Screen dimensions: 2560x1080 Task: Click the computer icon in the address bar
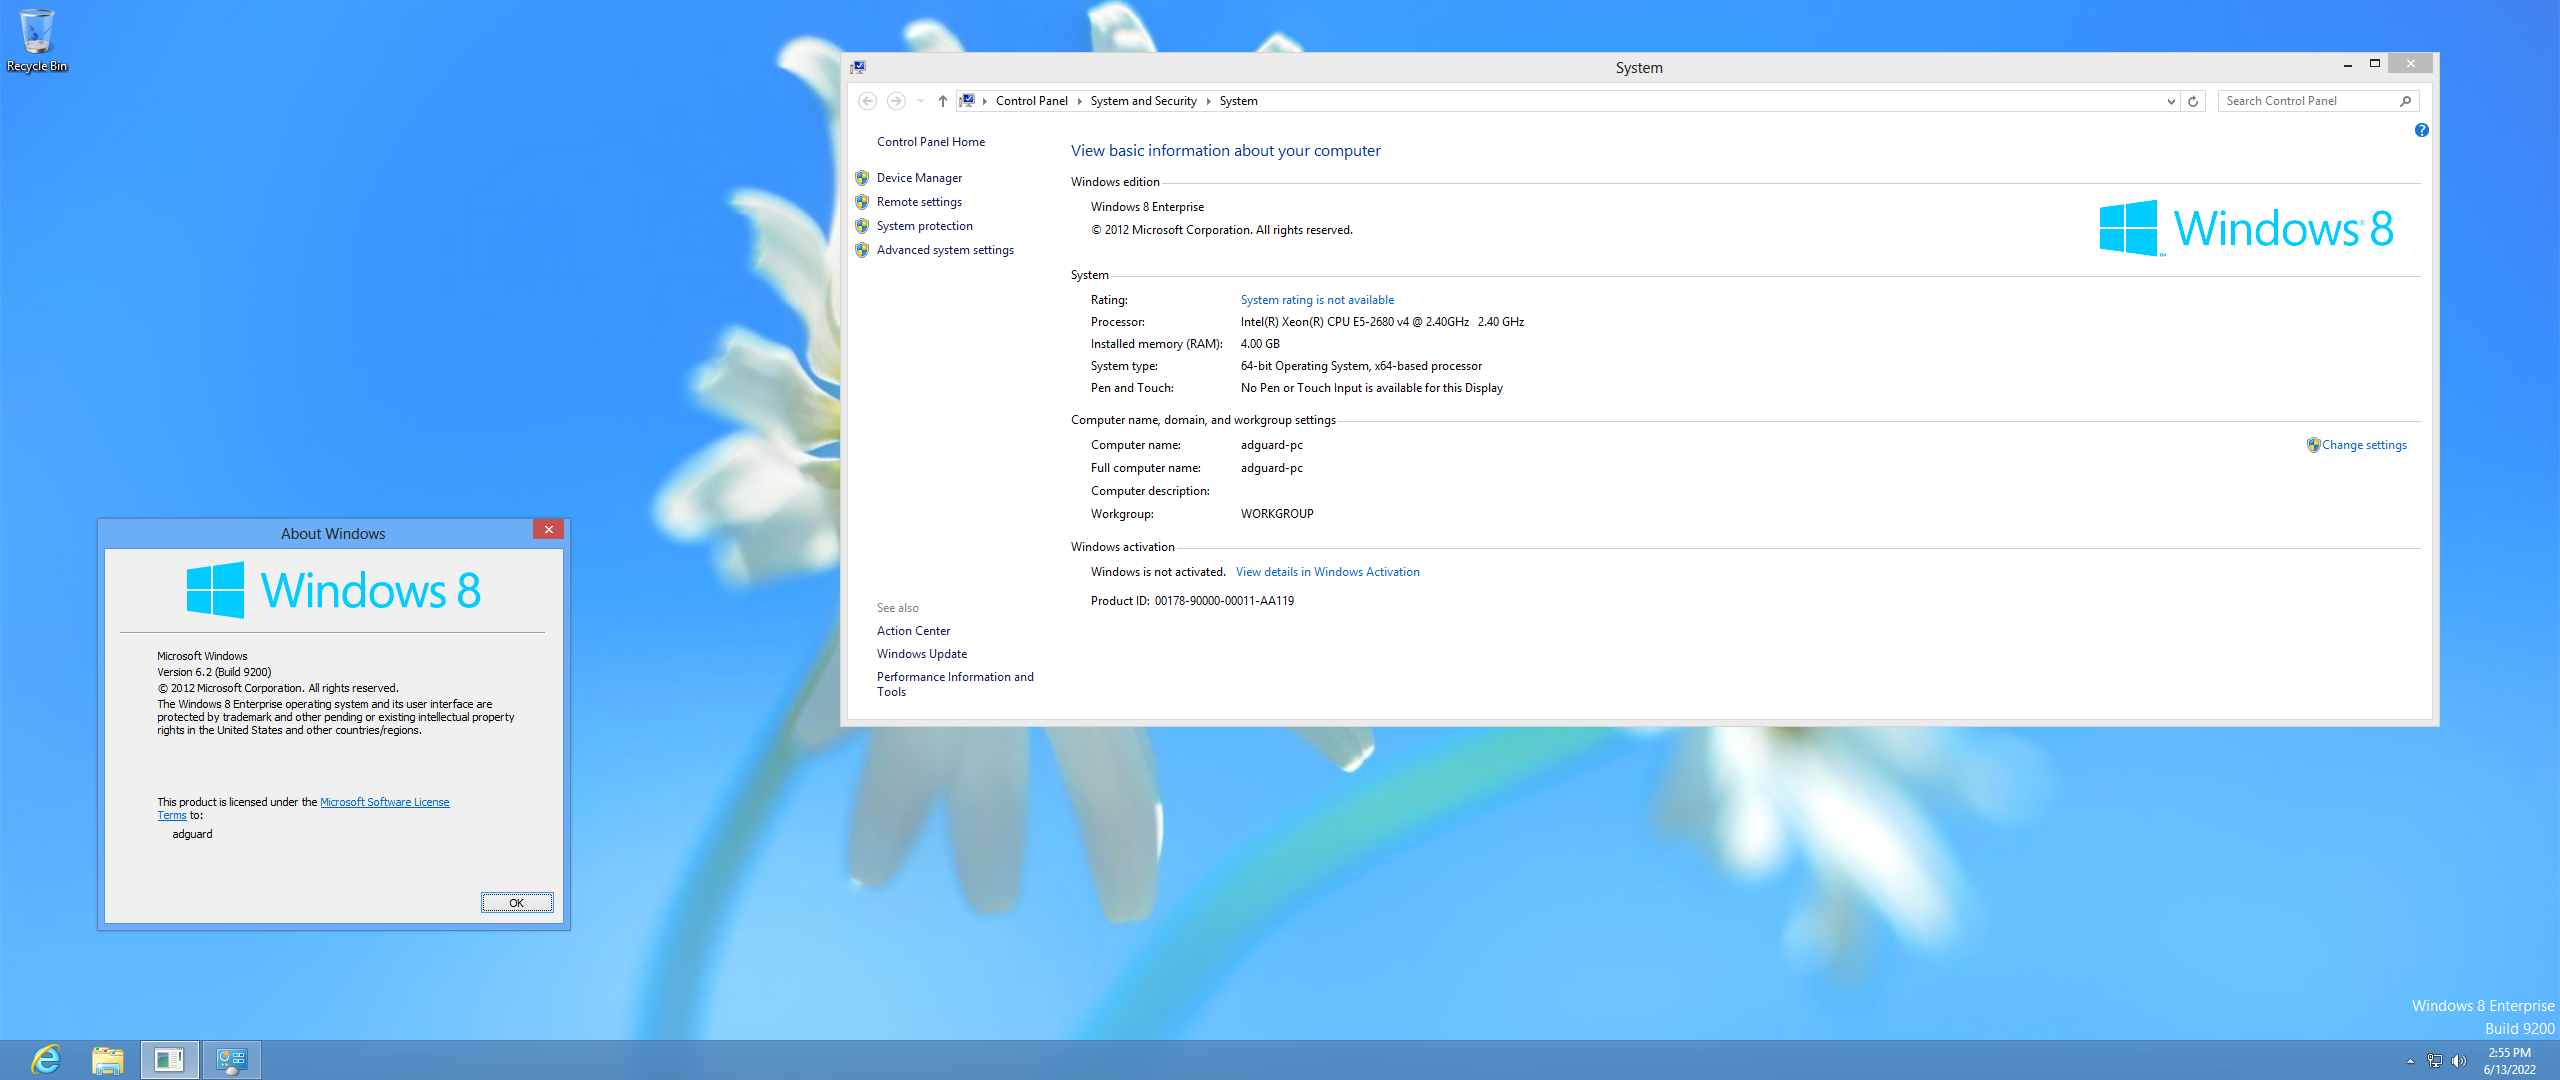[x=967, y=101]
